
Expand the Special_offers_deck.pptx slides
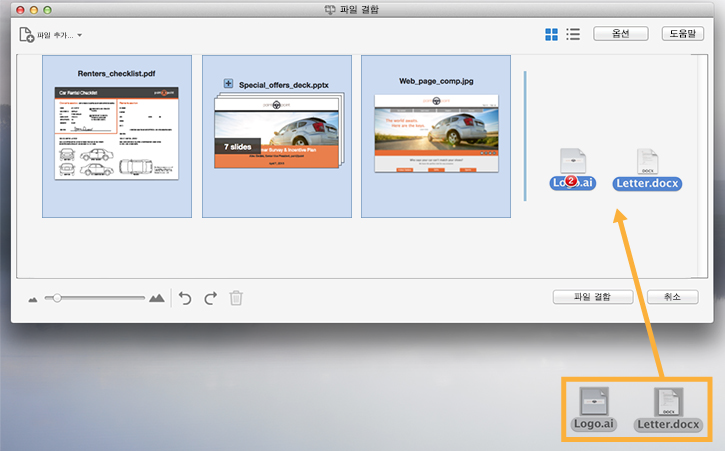pos(228,83)
